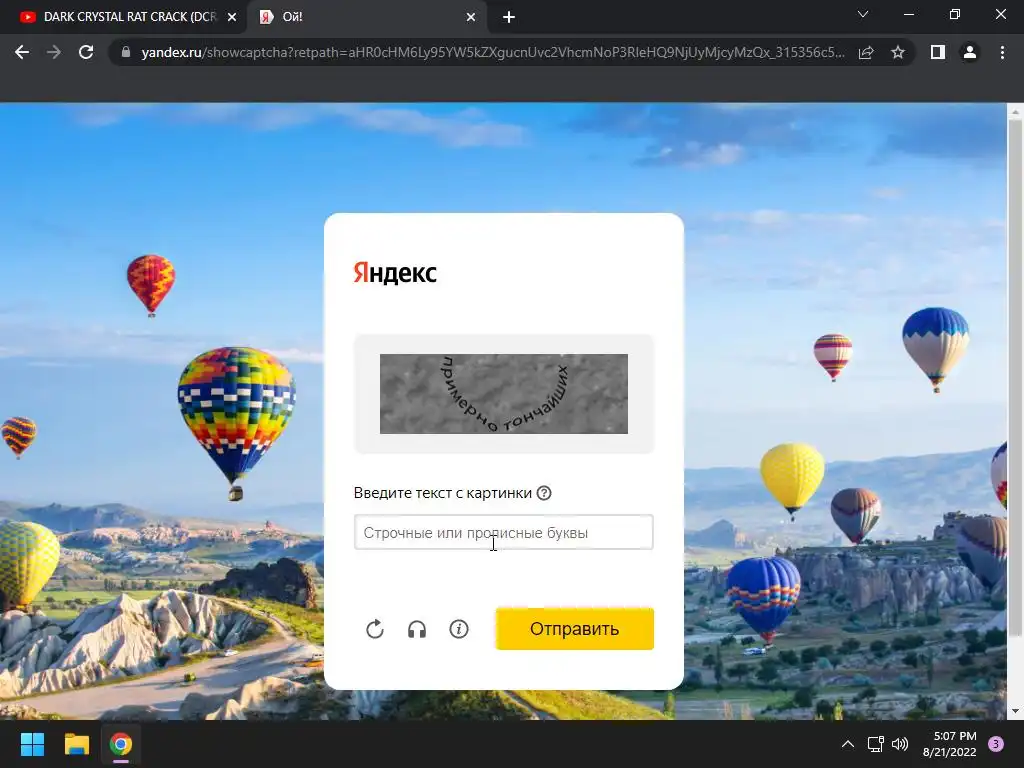This screenshot has height=768, width=1024.
Task: Go forward in browser history
Action: point(54,52)
